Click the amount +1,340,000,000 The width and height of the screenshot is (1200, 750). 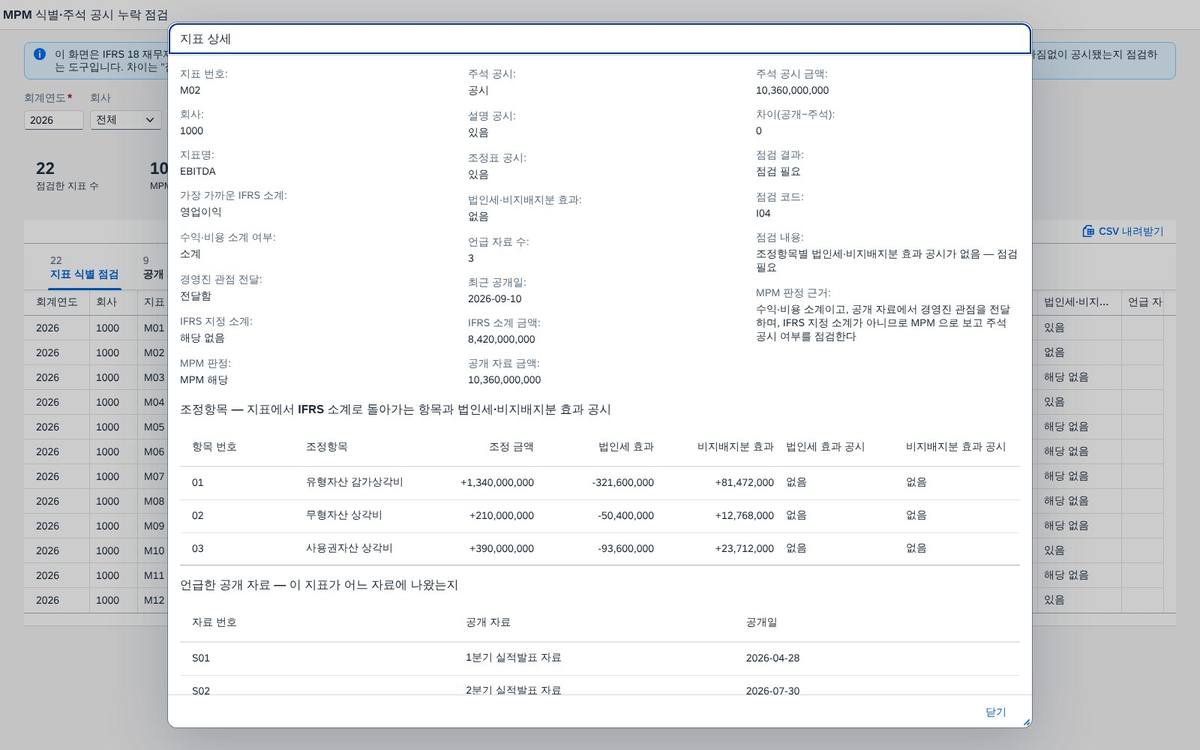point(497,482)
